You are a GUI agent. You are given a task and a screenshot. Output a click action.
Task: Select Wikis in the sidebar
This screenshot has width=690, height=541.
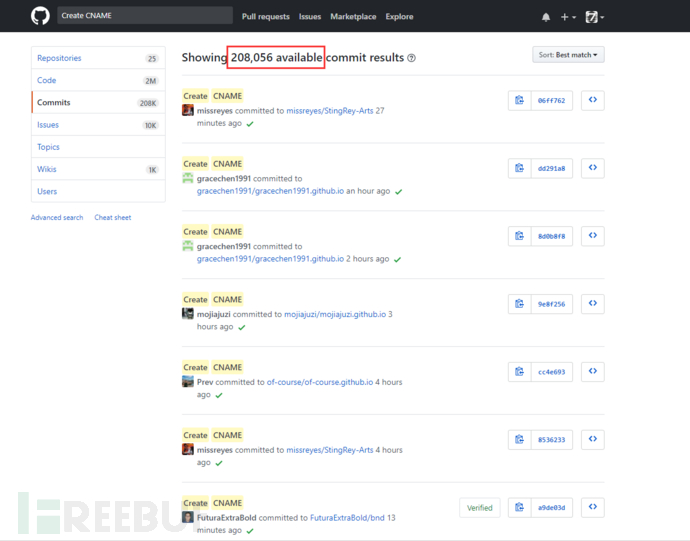(x=98, y=169)
